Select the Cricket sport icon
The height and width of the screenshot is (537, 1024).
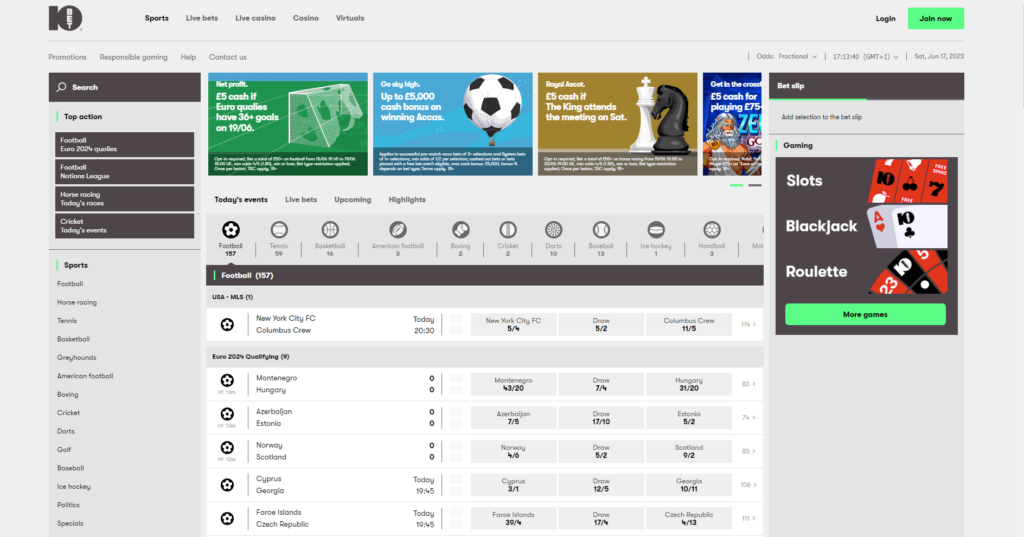[508, 230]
